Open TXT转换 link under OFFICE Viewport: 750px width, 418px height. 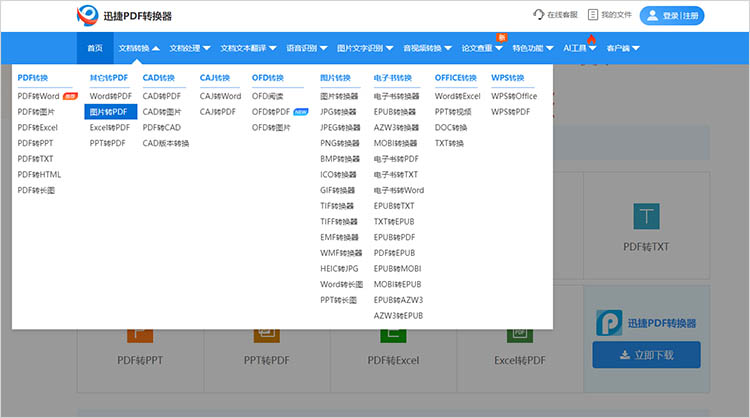click(x=449, y=143)
